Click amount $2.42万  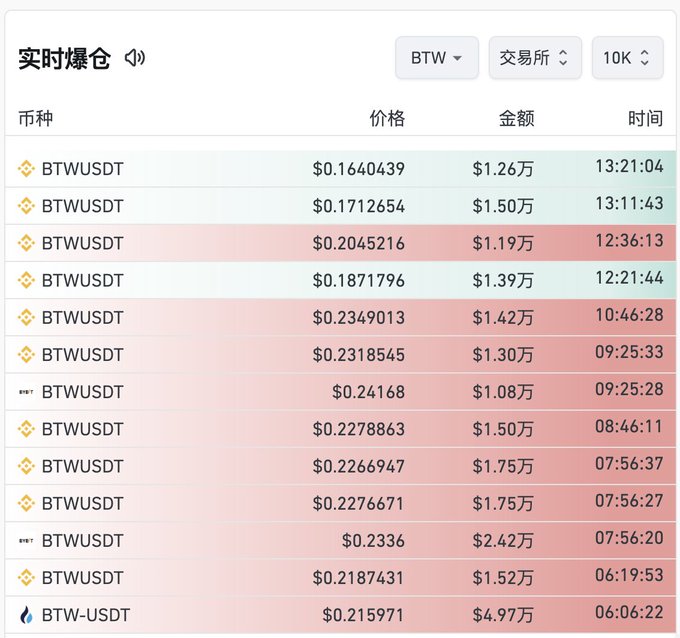click(x=503, y=541)
